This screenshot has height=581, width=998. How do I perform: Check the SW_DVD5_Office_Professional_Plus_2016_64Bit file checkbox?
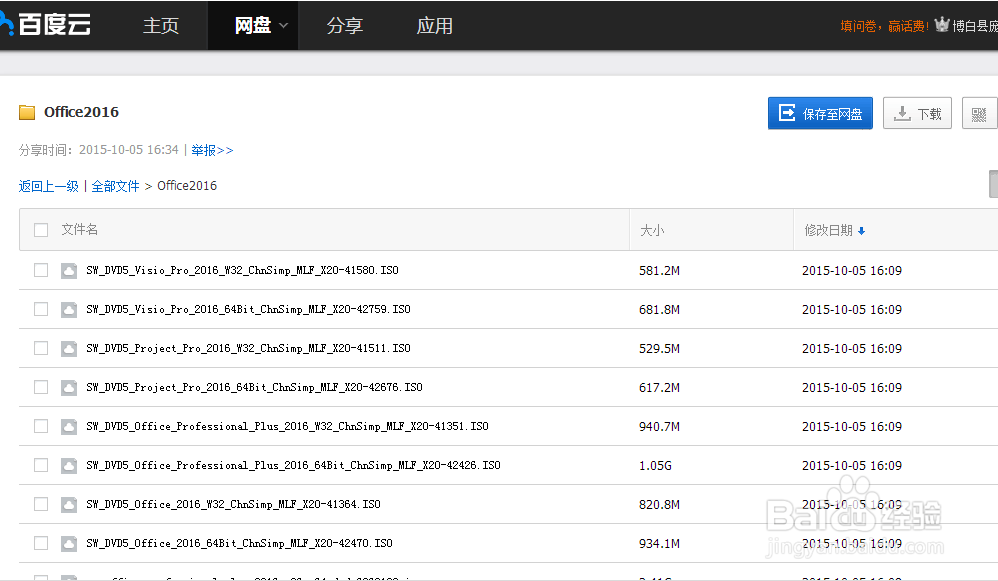click(x=40, y=465)
